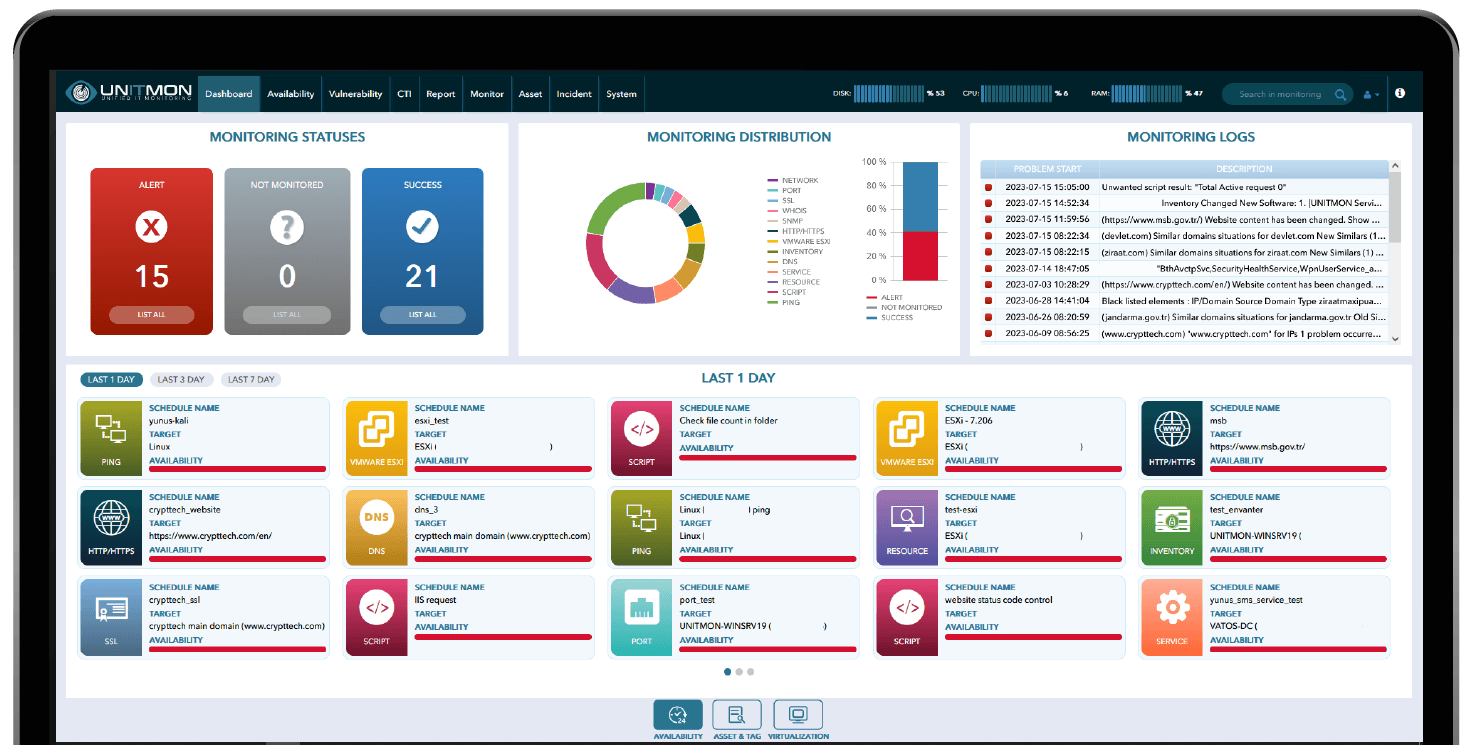Click https://www.msb.gov.tr/ target text
1475x745 pixels.
[1257, 447]
